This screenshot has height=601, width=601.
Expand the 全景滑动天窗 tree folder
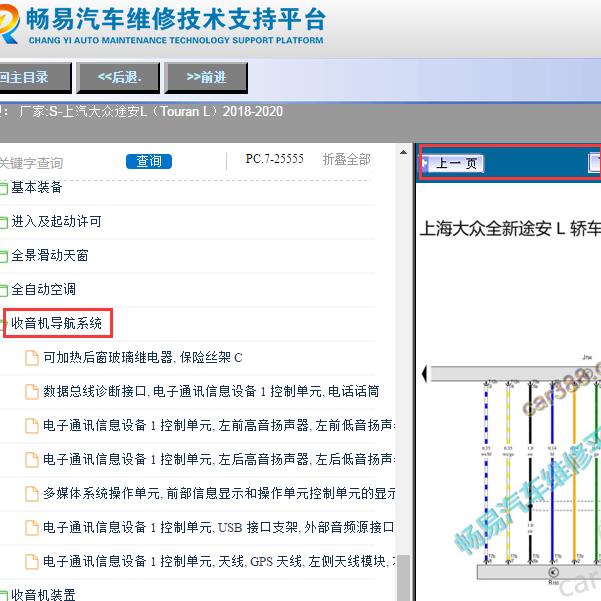coord(49,256)
